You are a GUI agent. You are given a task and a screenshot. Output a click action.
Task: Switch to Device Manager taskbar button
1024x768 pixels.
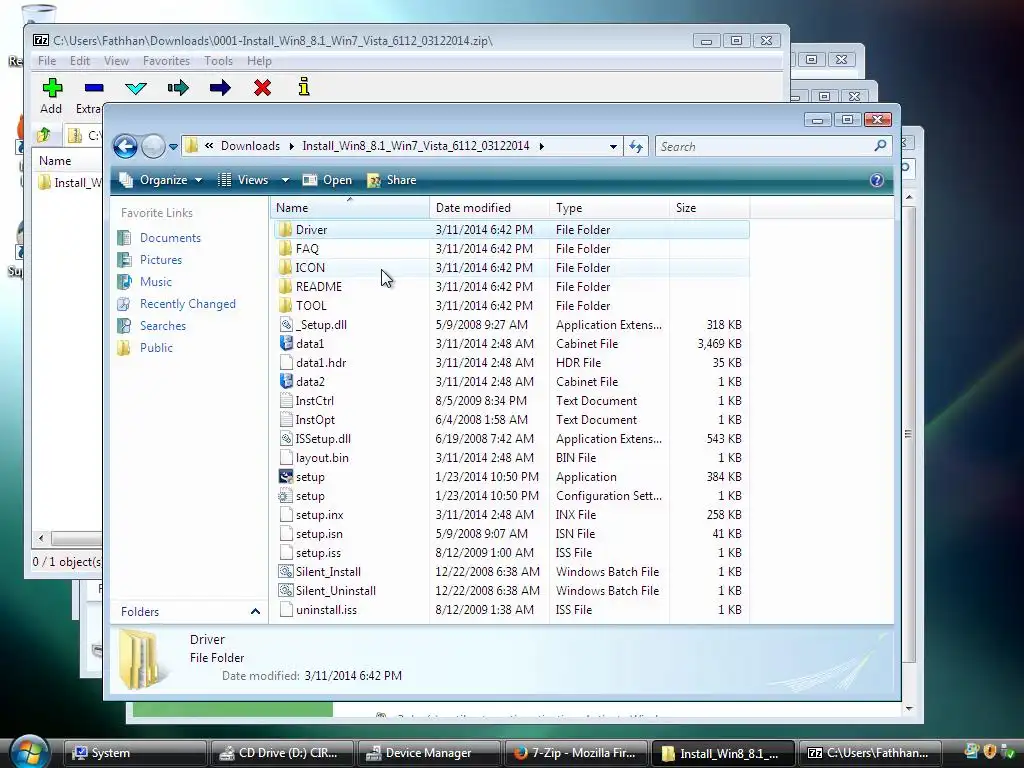point(428,753)
